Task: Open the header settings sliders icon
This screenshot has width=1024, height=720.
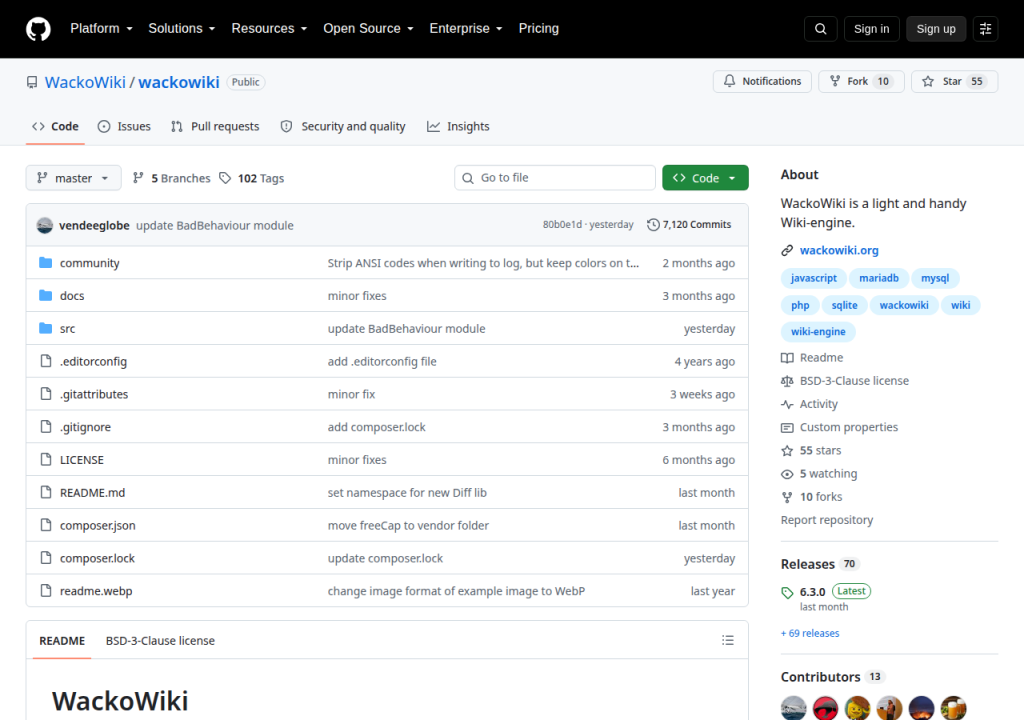Action: click(985, 29)
